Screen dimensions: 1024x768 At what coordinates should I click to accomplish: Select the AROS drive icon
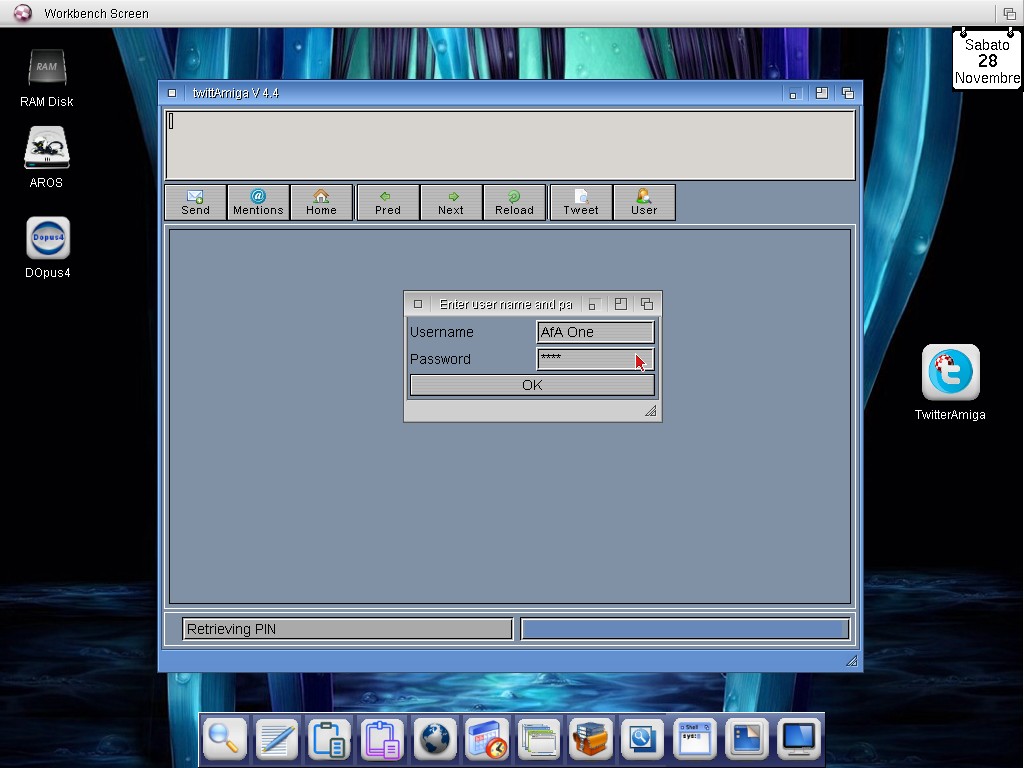(47, 150)
